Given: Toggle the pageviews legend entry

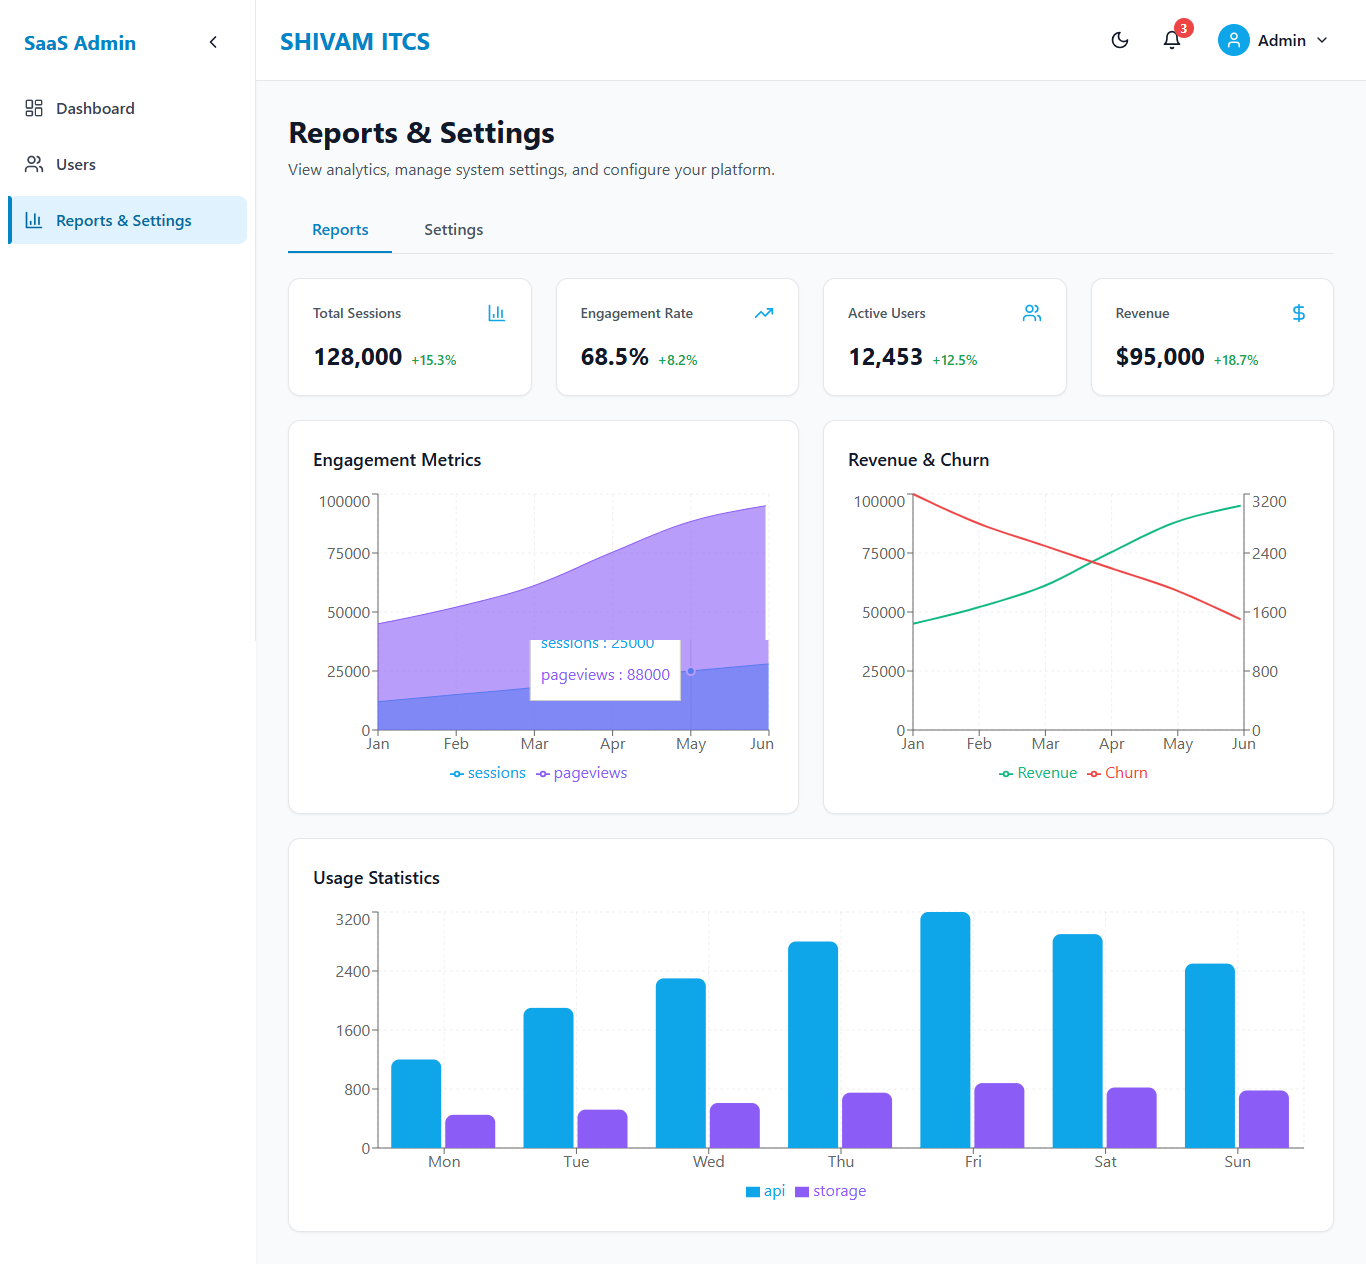Looking at the screenshot, I should pos(582,773).
